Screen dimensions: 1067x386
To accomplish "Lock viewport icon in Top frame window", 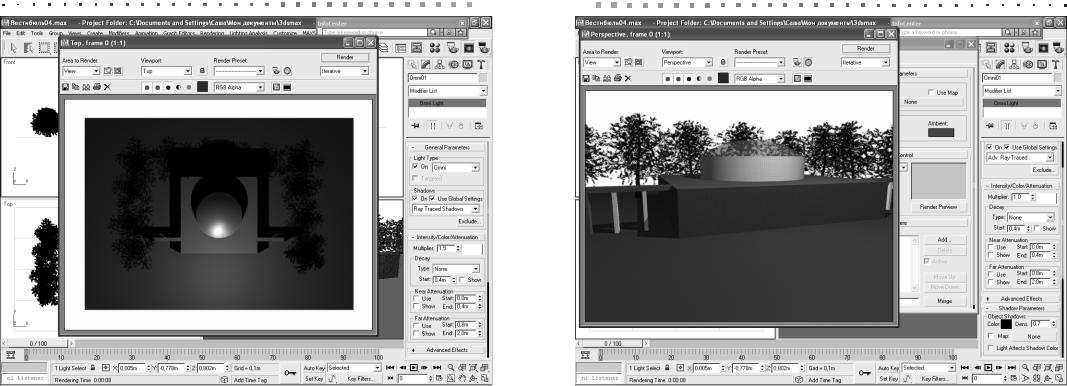I will tap(202, 71).
